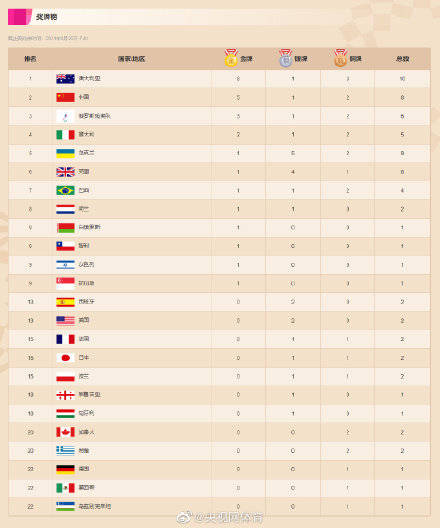Click the Italy flag icon
Screen dimensions: 440x528
tap(65, 135)
